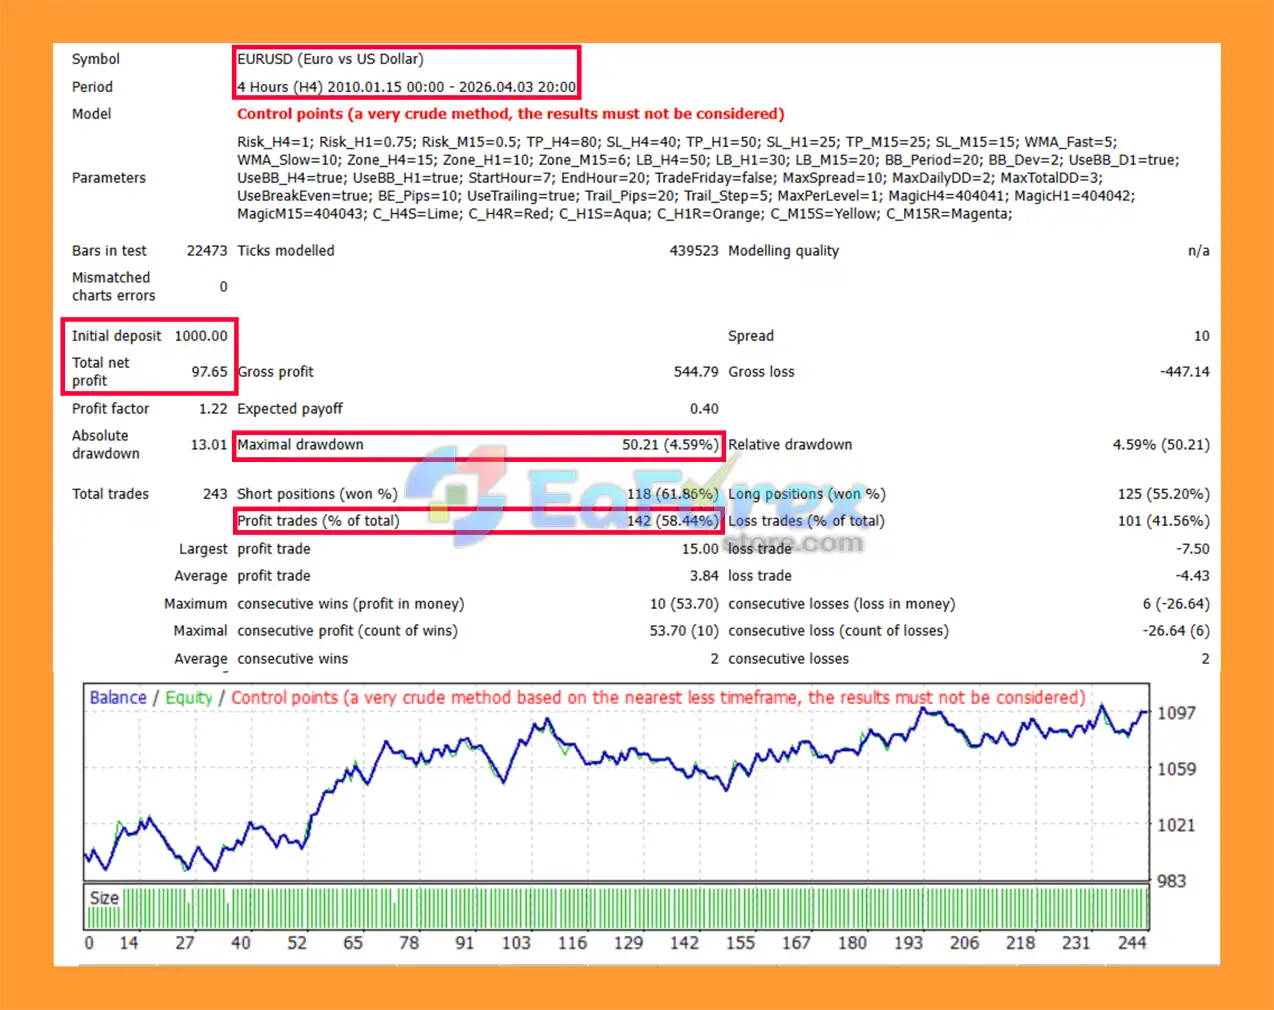Screen dimensions: 1274x1010
Task: Click the Initial deposit 1000.00 value
Action: tap(201, 336)
